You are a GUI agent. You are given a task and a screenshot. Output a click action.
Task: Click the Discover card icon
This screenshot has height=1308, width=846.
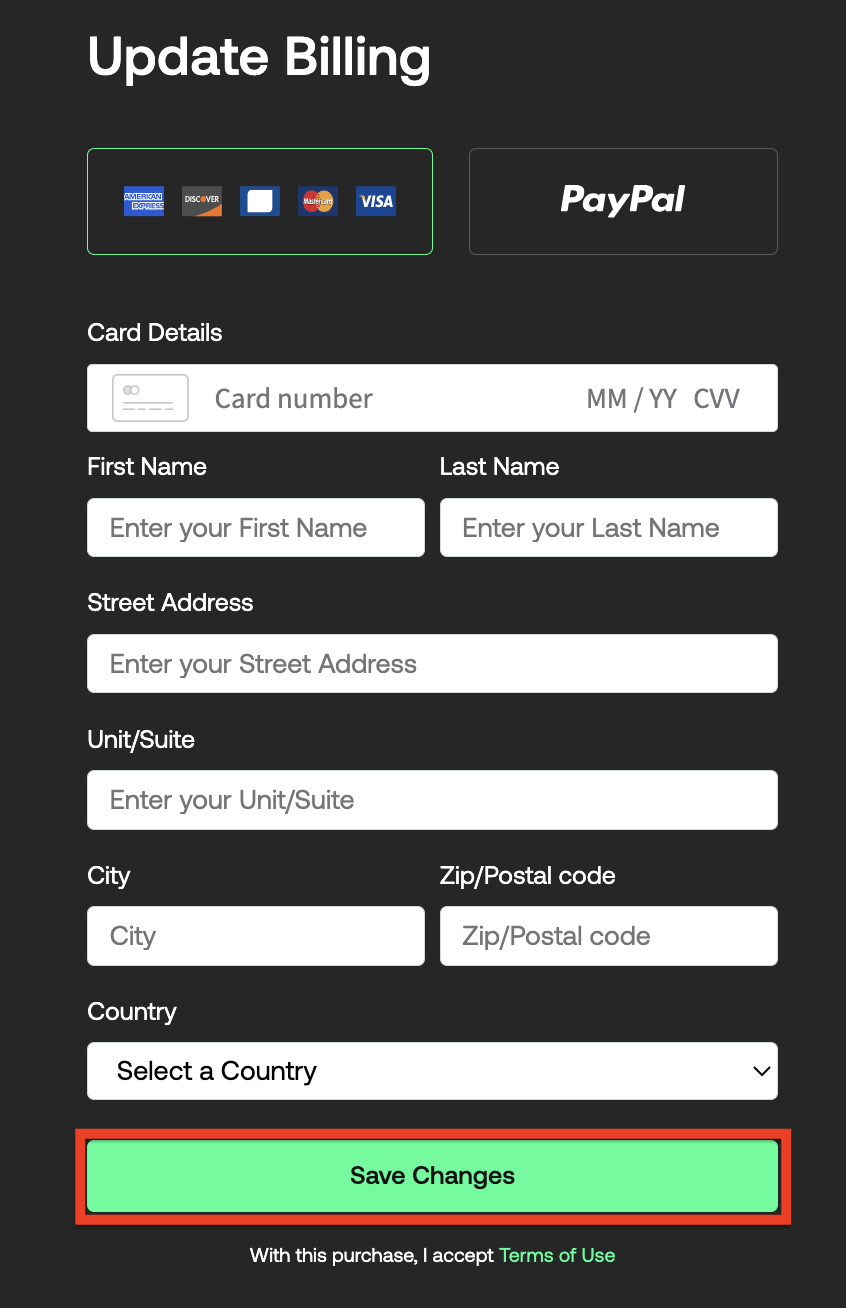point(202,201)
